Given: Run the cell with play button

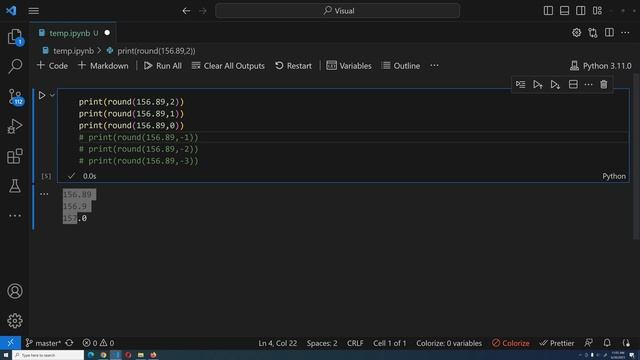Looking at the screenshot, I should (x=42, y=95).
